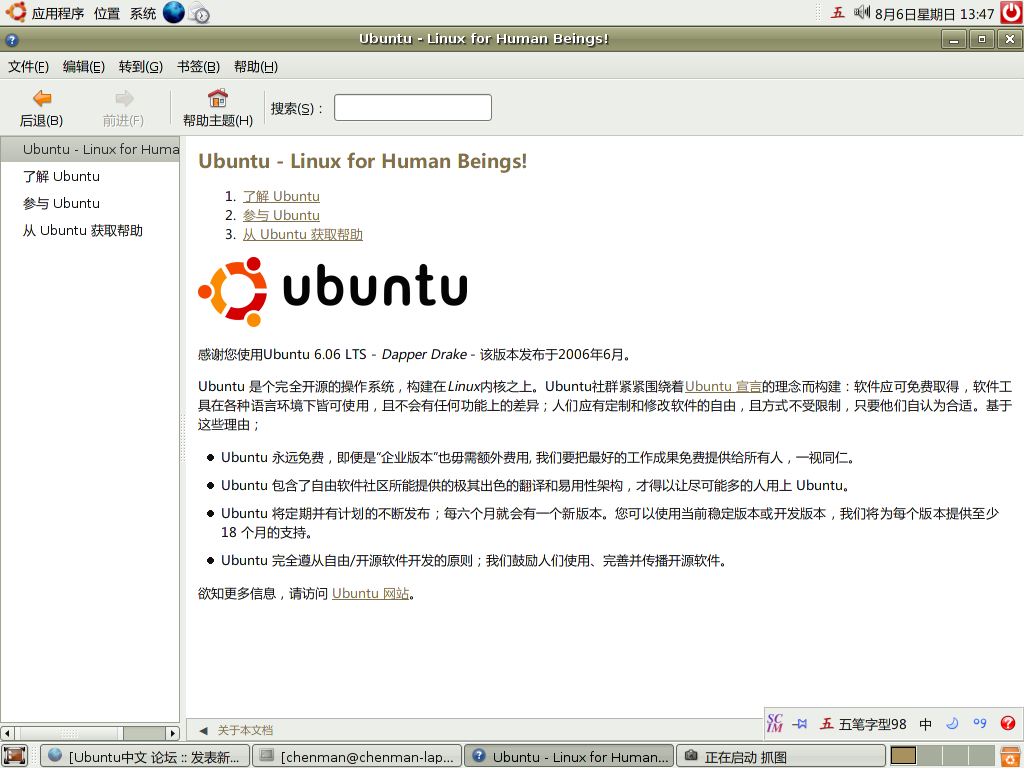Click the SCIM logo on the input toolbar
This screenshot has height=768, width=1024.
pyautogui.click(x=775, y=723)
